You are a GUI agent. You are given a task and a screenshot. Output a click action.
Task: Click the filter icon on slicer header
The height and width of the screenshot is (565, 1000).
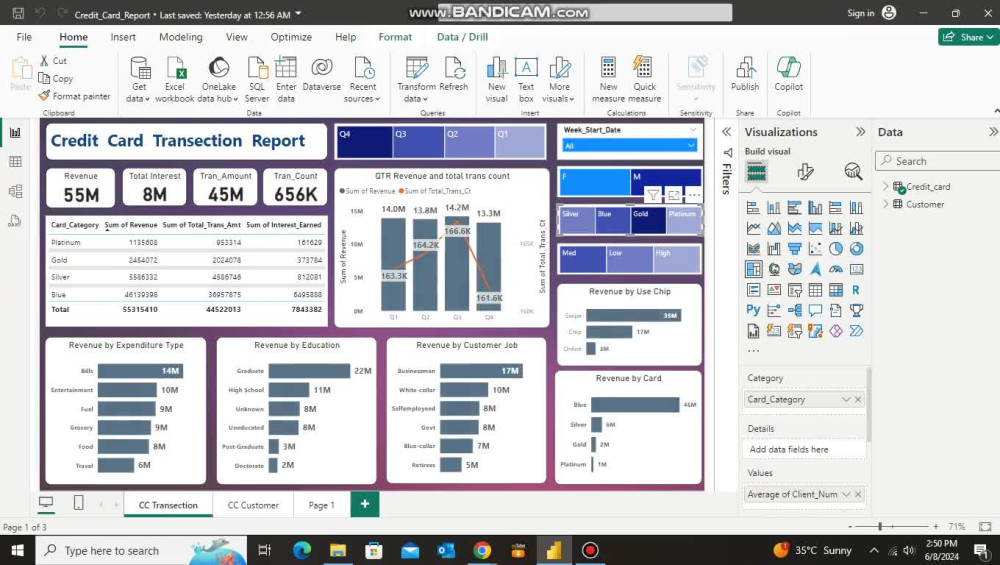tap(653, 194)
